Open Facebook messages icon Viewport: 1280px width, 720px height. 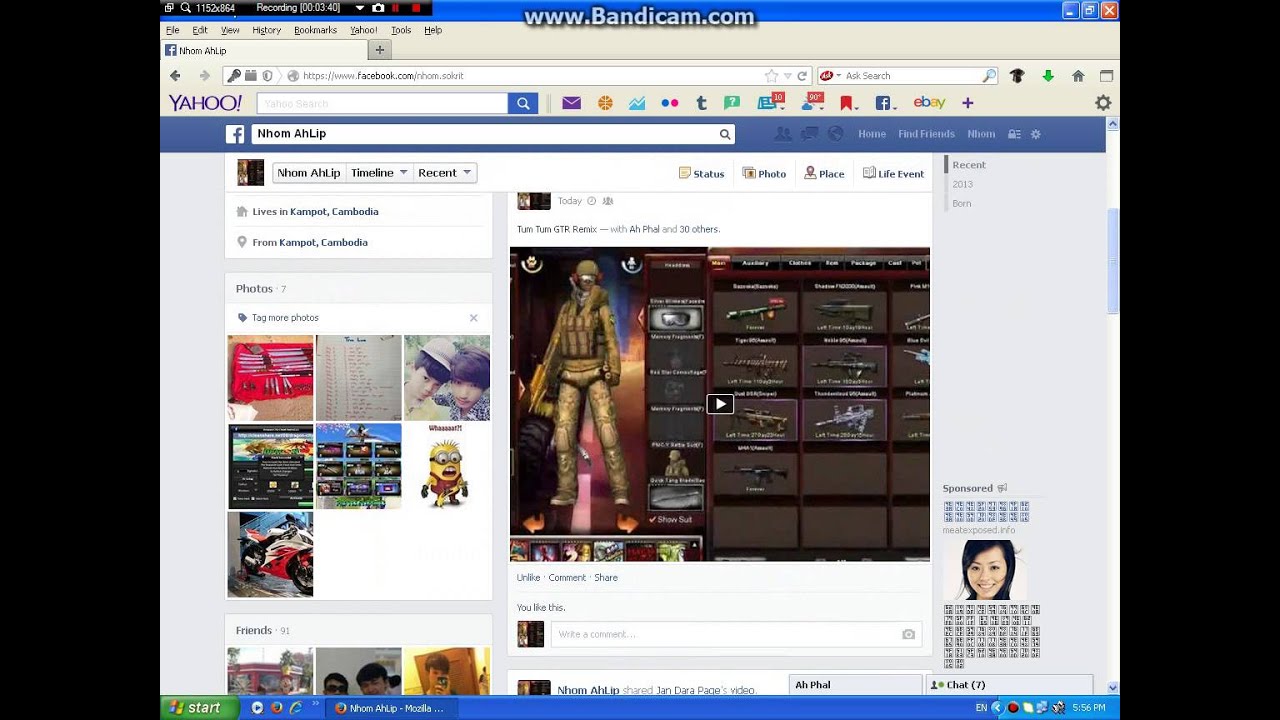coord(810,134)
